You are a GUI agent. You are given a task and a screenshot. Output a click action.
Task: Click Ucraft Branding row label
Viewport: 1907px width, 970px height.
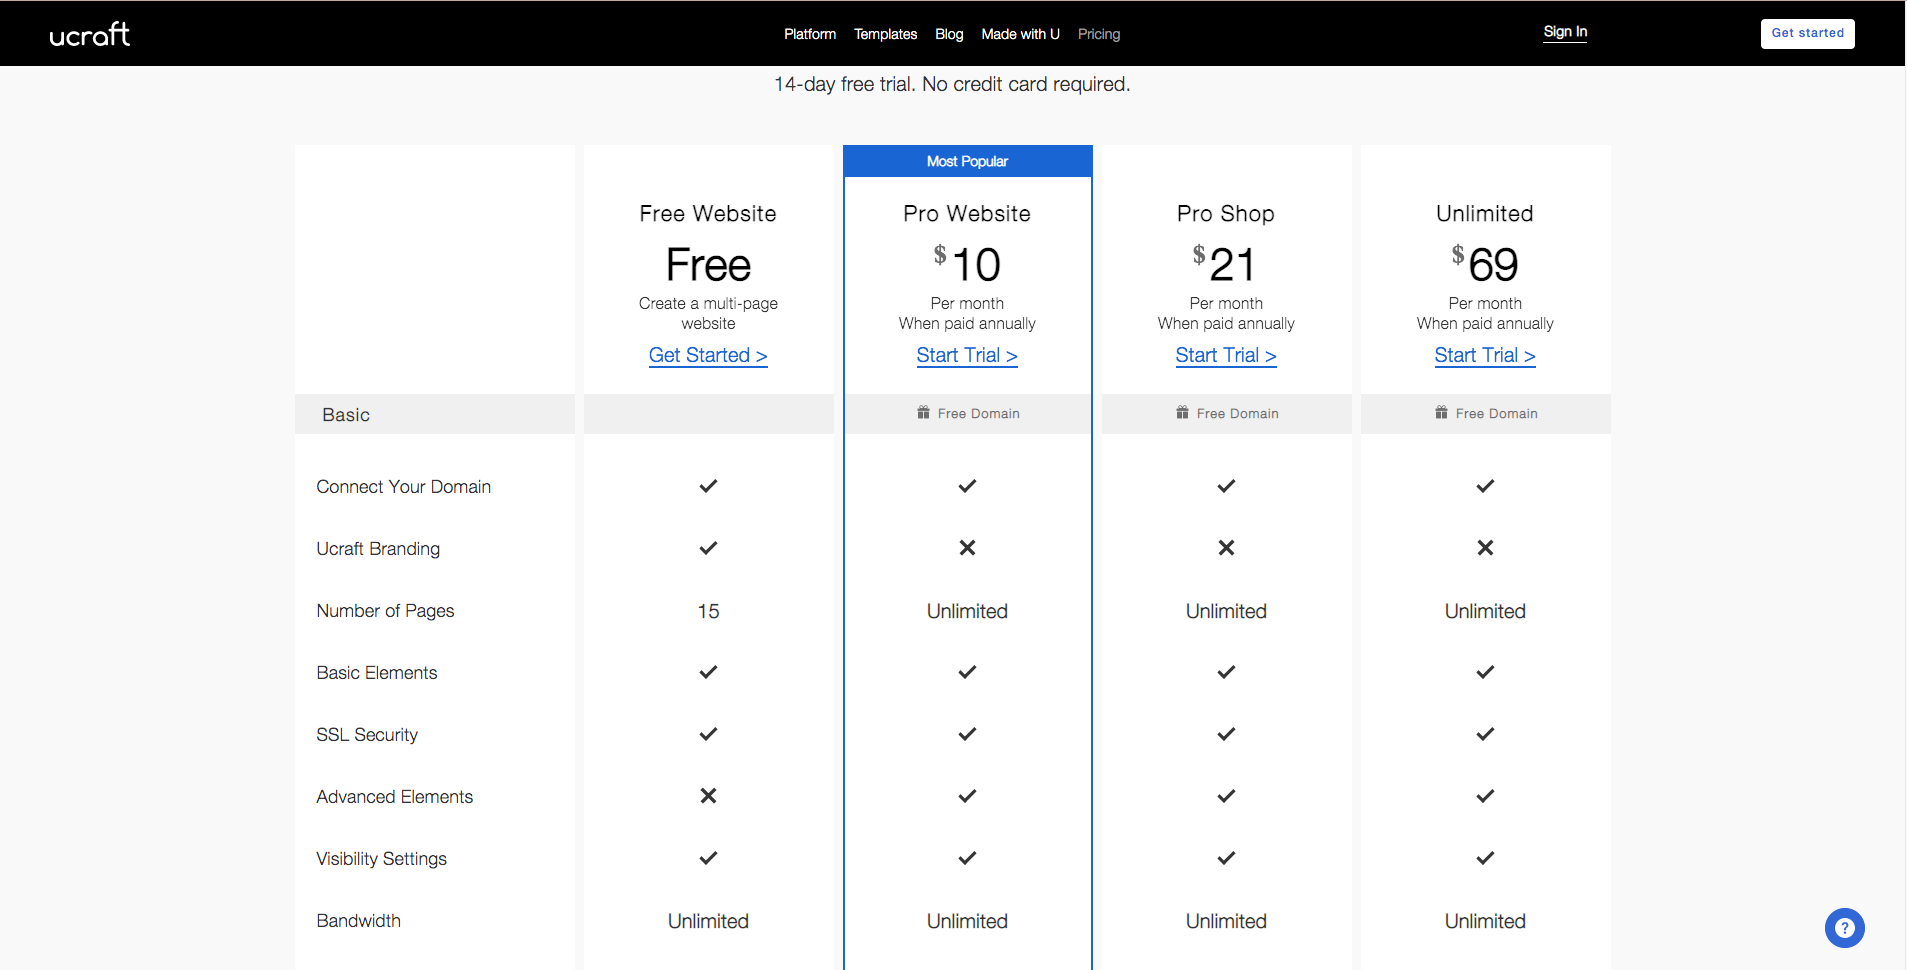pos(378,549)
